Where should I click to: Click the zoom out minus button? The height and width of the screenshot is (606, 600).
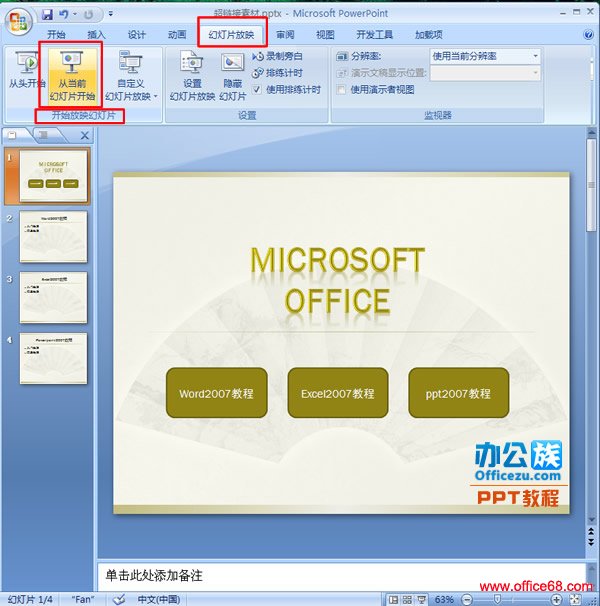click(467, 599)
